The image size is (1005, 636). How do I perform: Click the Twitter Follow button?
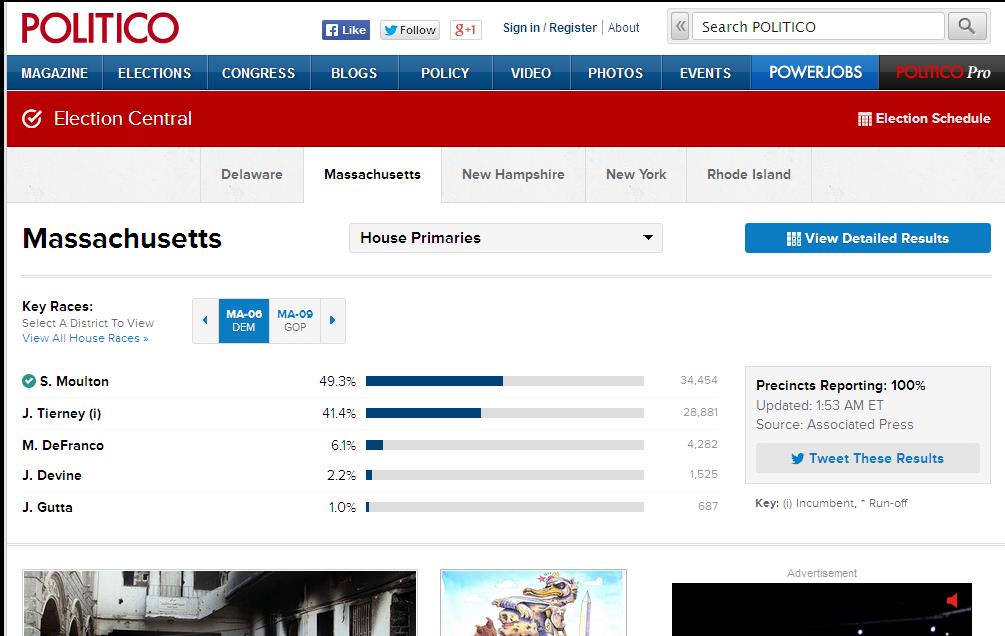coord(409,30)
